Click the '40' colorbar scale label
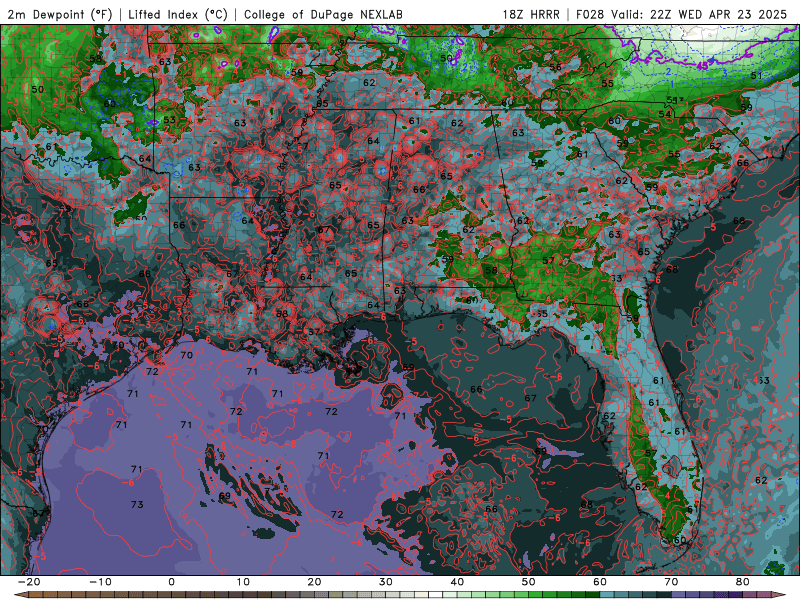 tap(457, 582)
